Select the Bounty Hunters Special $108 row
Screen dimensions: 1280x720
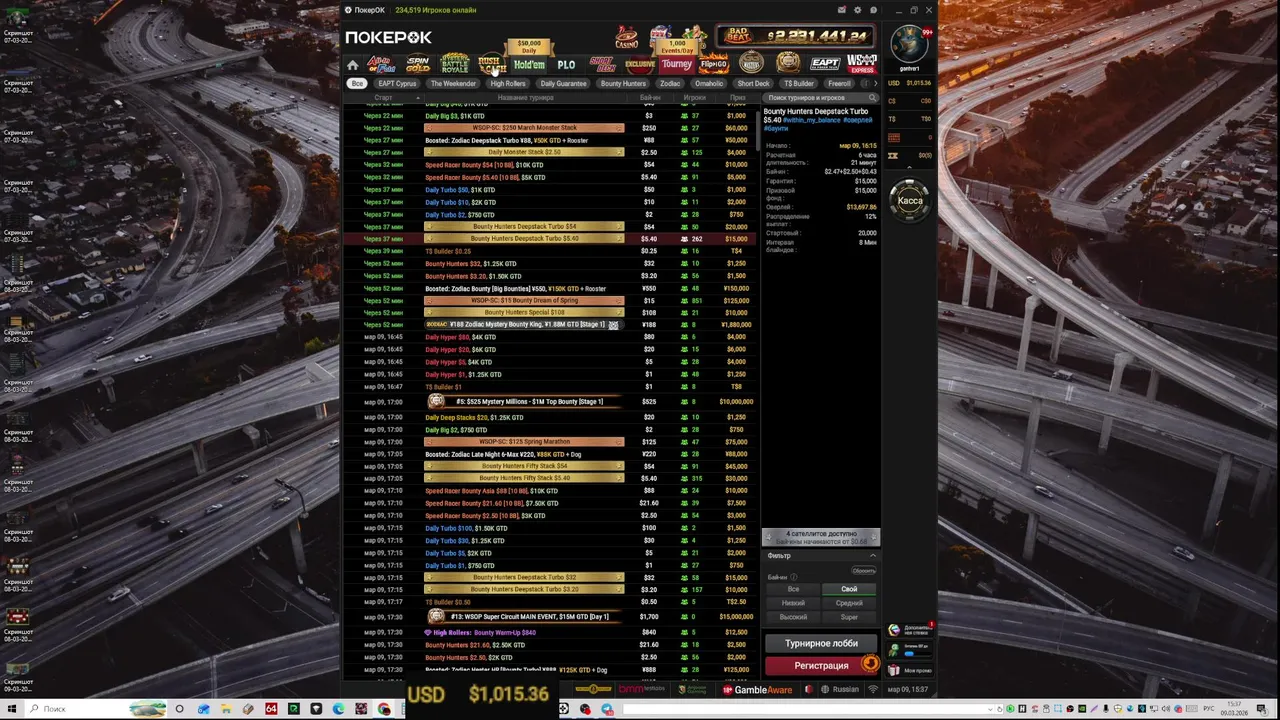(552, 312)
